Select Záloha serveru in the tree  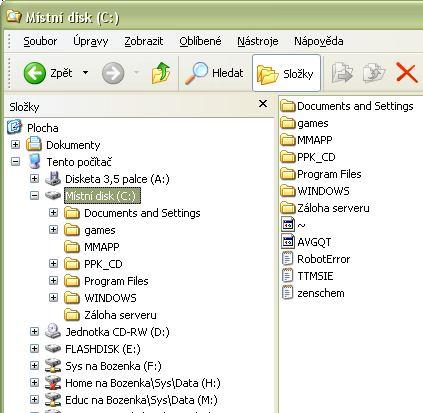(120, 315)
